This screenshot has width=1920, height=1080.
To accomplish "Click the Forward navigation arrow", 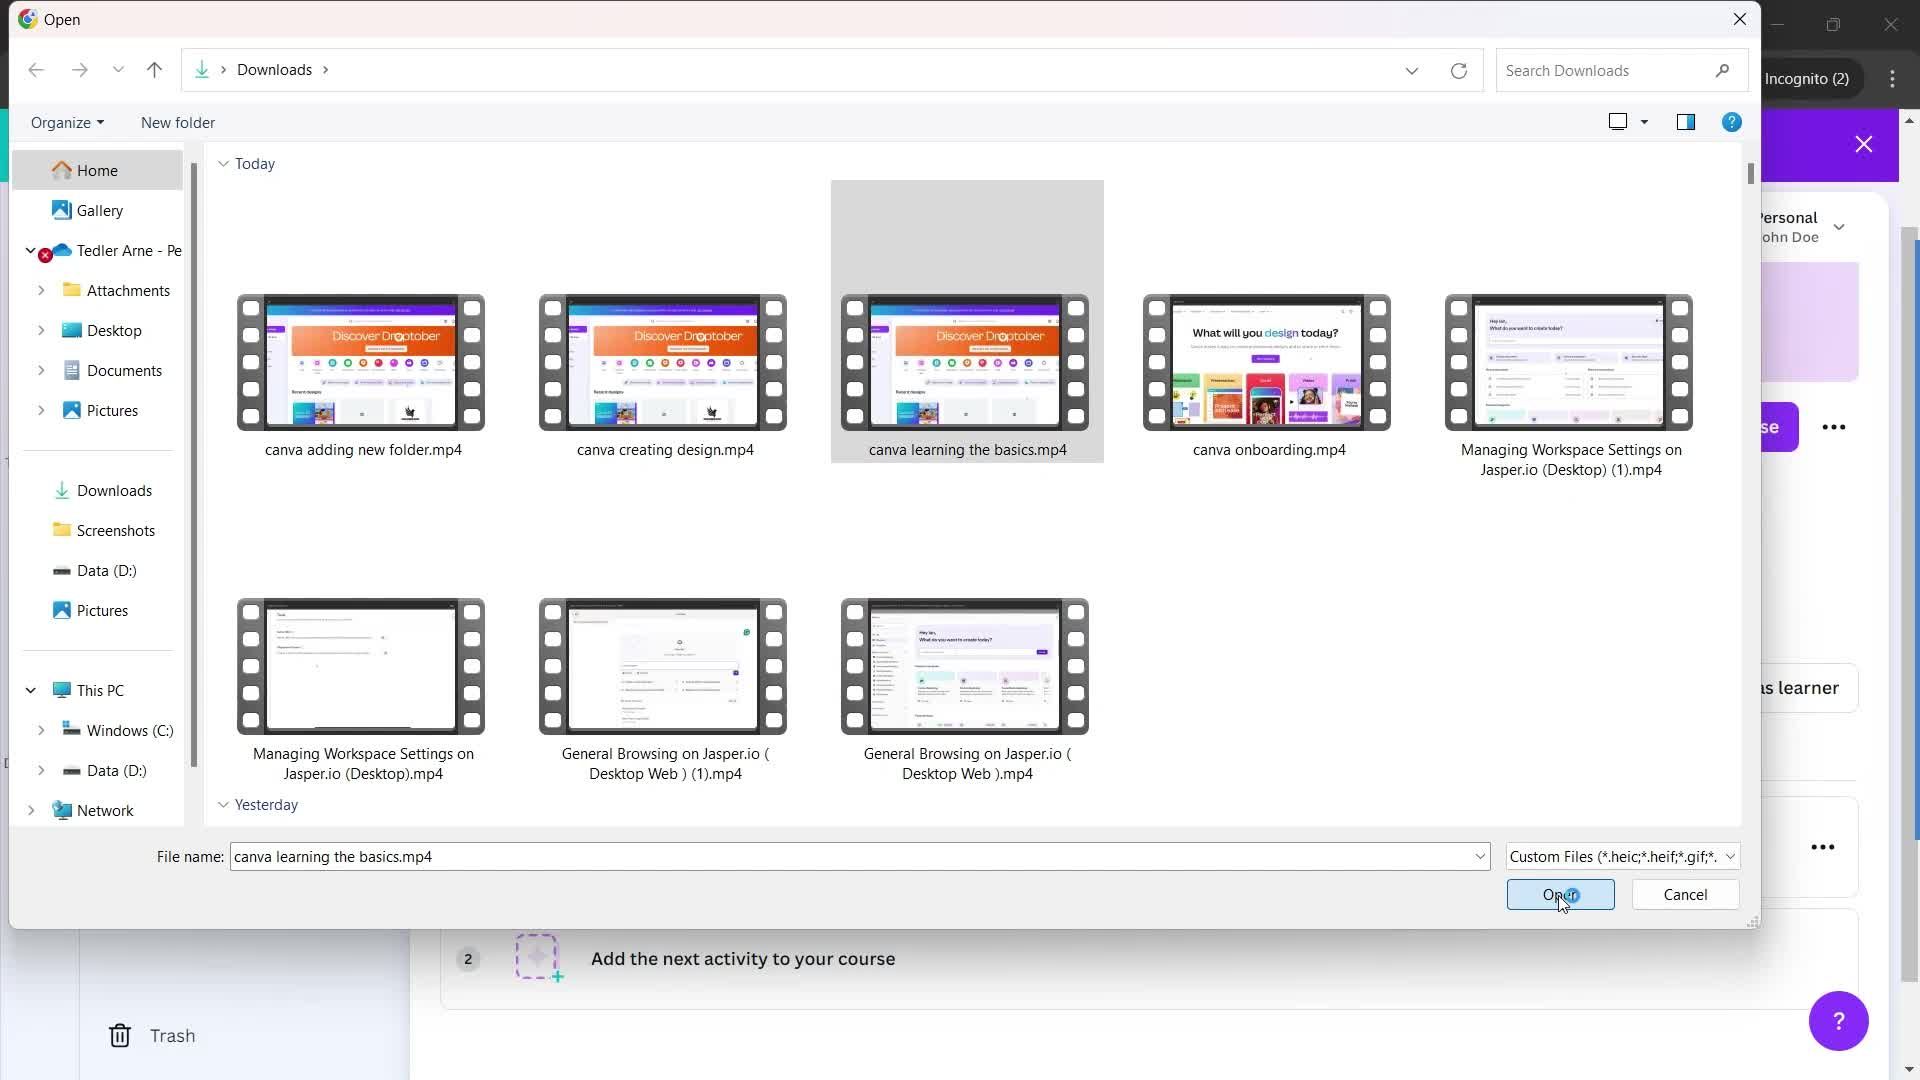I will (80, 70).
